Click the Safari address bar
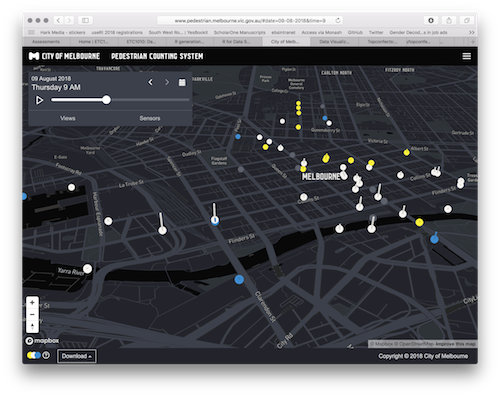 pyautogui.click(x=250, y=21)
